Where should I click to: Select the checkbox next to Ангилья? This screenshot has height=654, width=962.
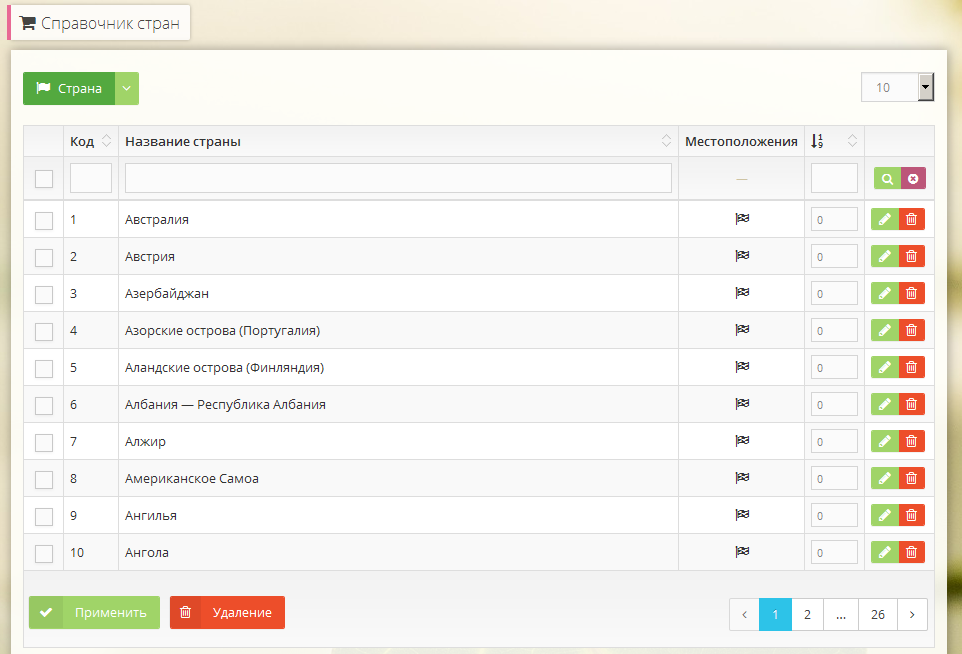point(44,516)
